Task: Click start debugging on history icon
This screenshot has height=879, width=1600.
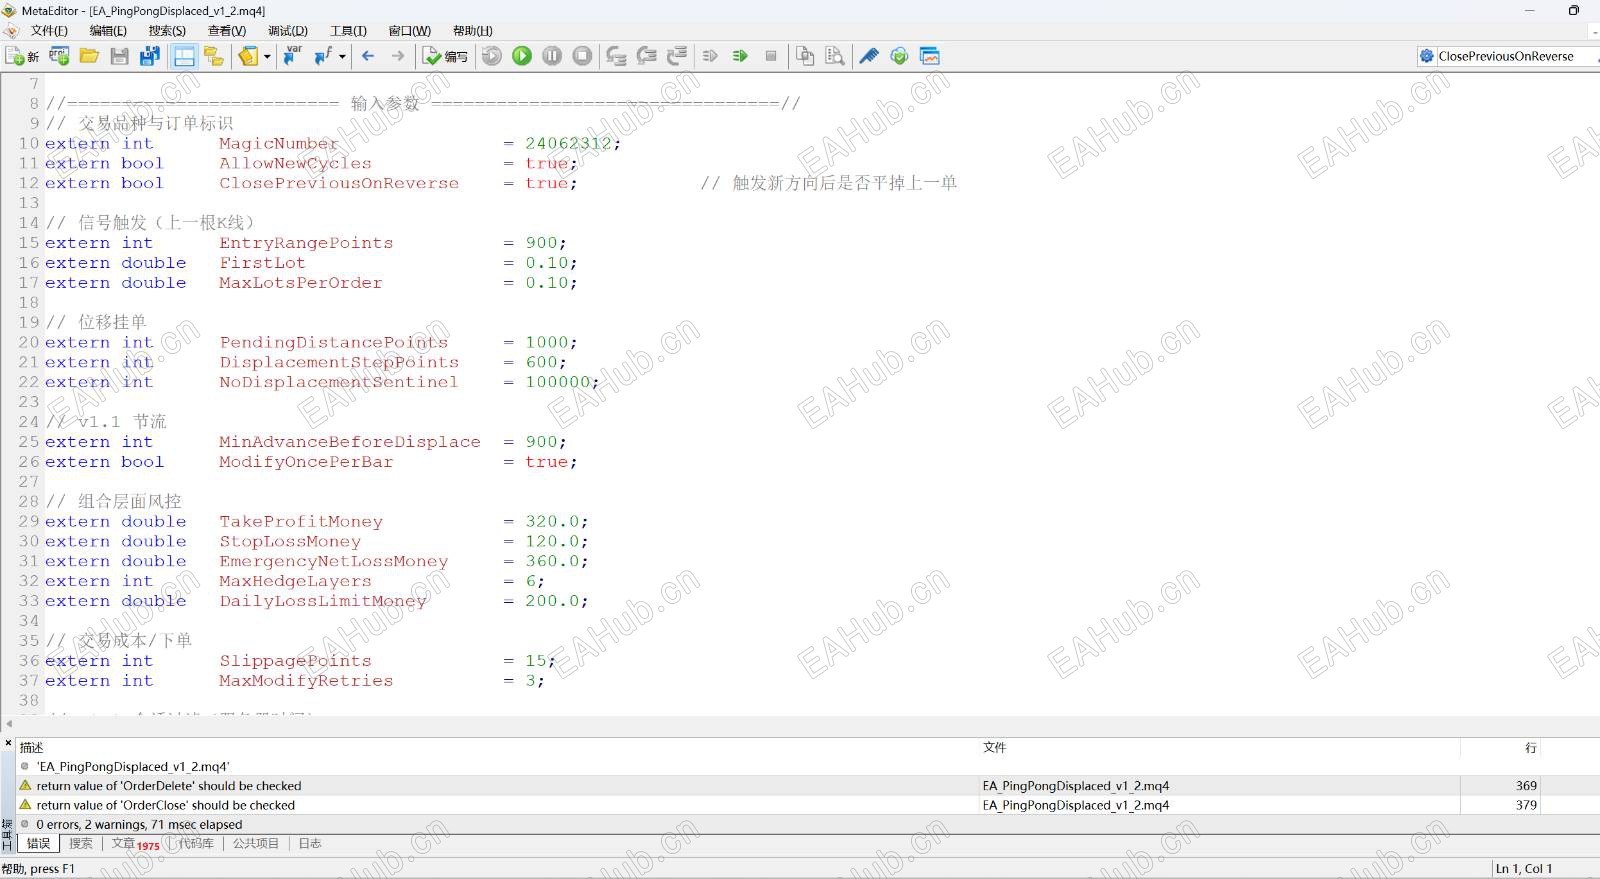Action: point(491,56)
